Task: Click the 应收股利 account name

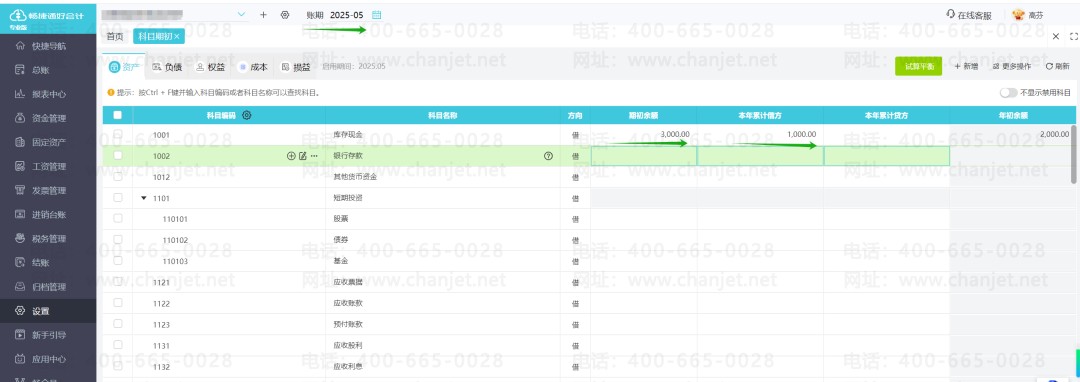Action: (347, 346)
